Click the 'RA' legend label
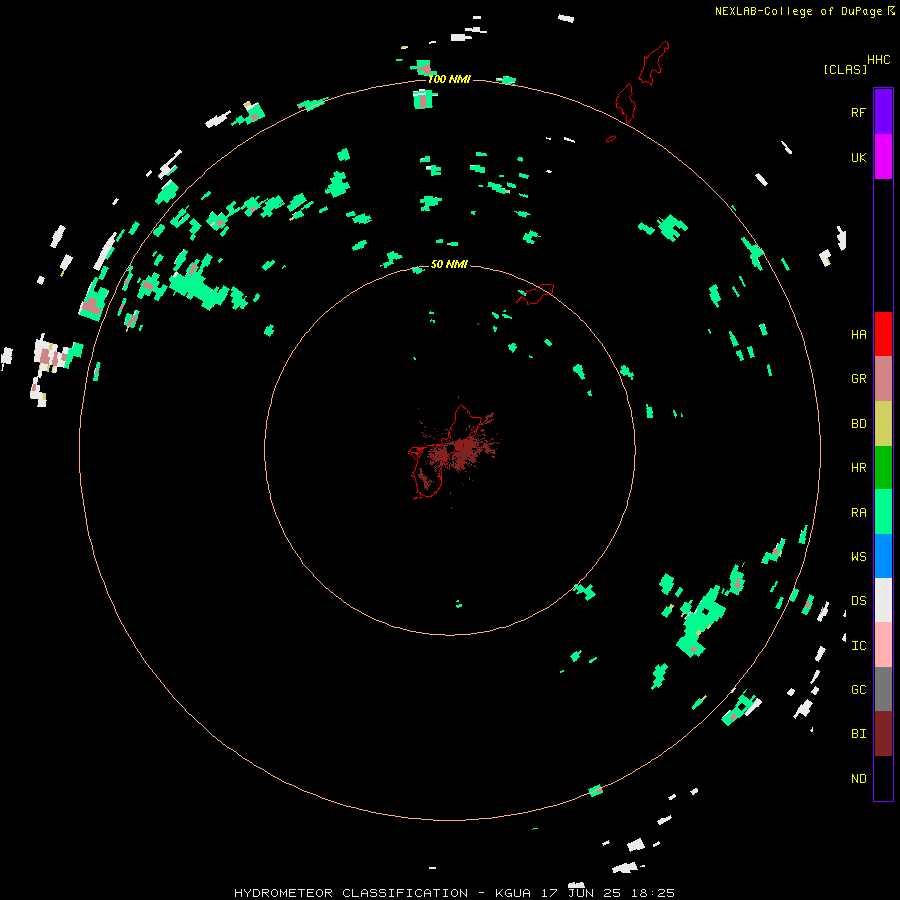This screenshot has height=900, width=900. pyautogui.click(x=858, y=513)
